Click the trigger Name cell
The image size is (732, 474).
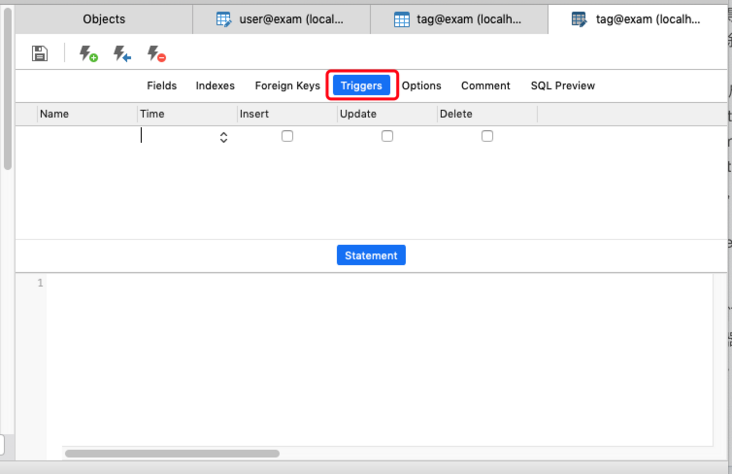pyautogui.click(x=87, y=136)
